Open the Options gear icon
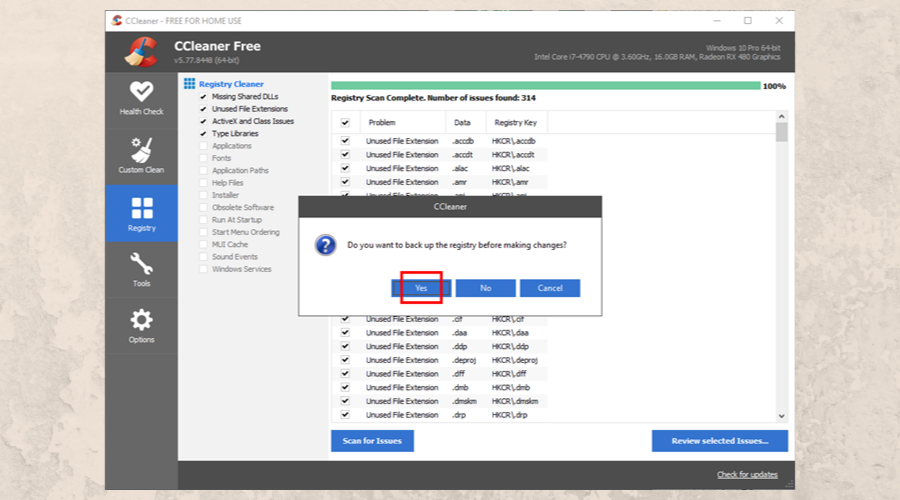Image resolution: width=900 pixels, height=500 pixels. point(141,320)
